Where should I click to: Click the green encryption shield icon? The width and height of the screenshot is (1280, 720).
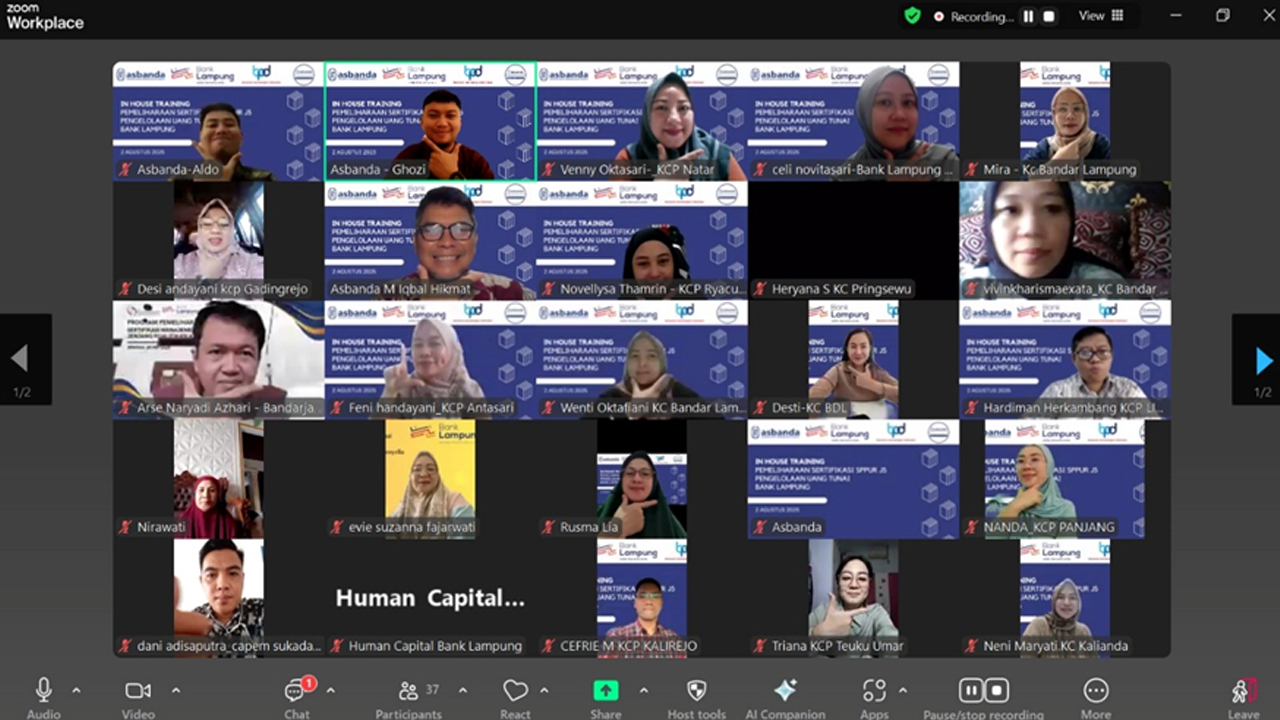[912, 16]
